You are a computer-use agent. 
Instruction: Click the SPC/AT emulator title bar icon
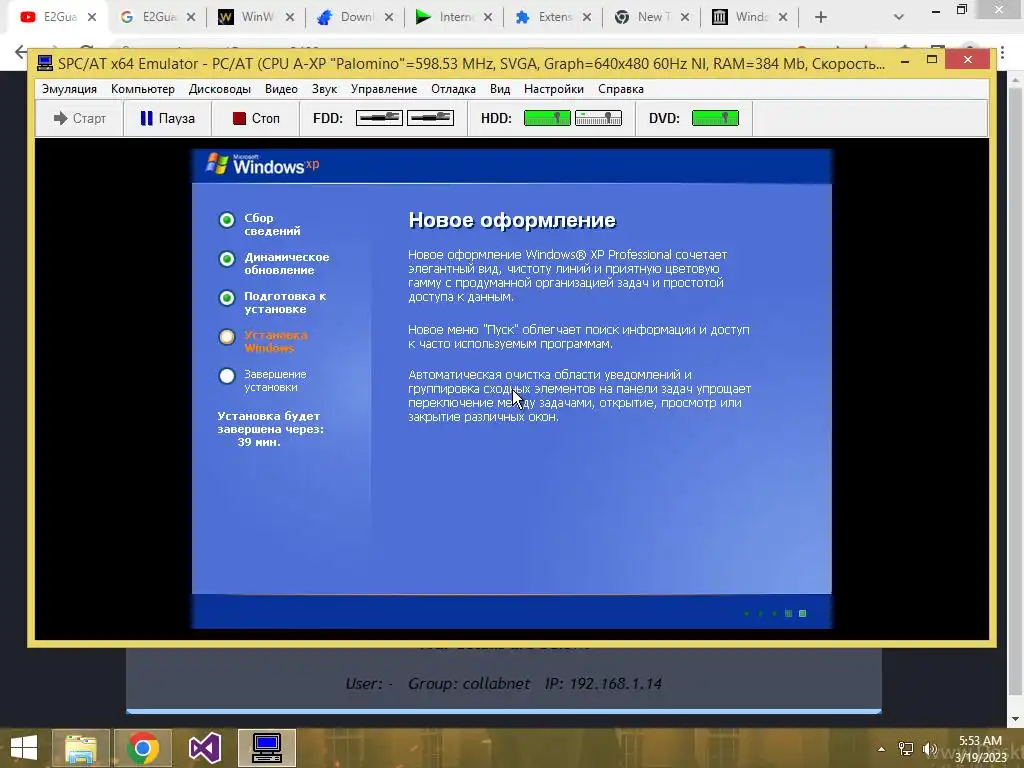[44, 63]
